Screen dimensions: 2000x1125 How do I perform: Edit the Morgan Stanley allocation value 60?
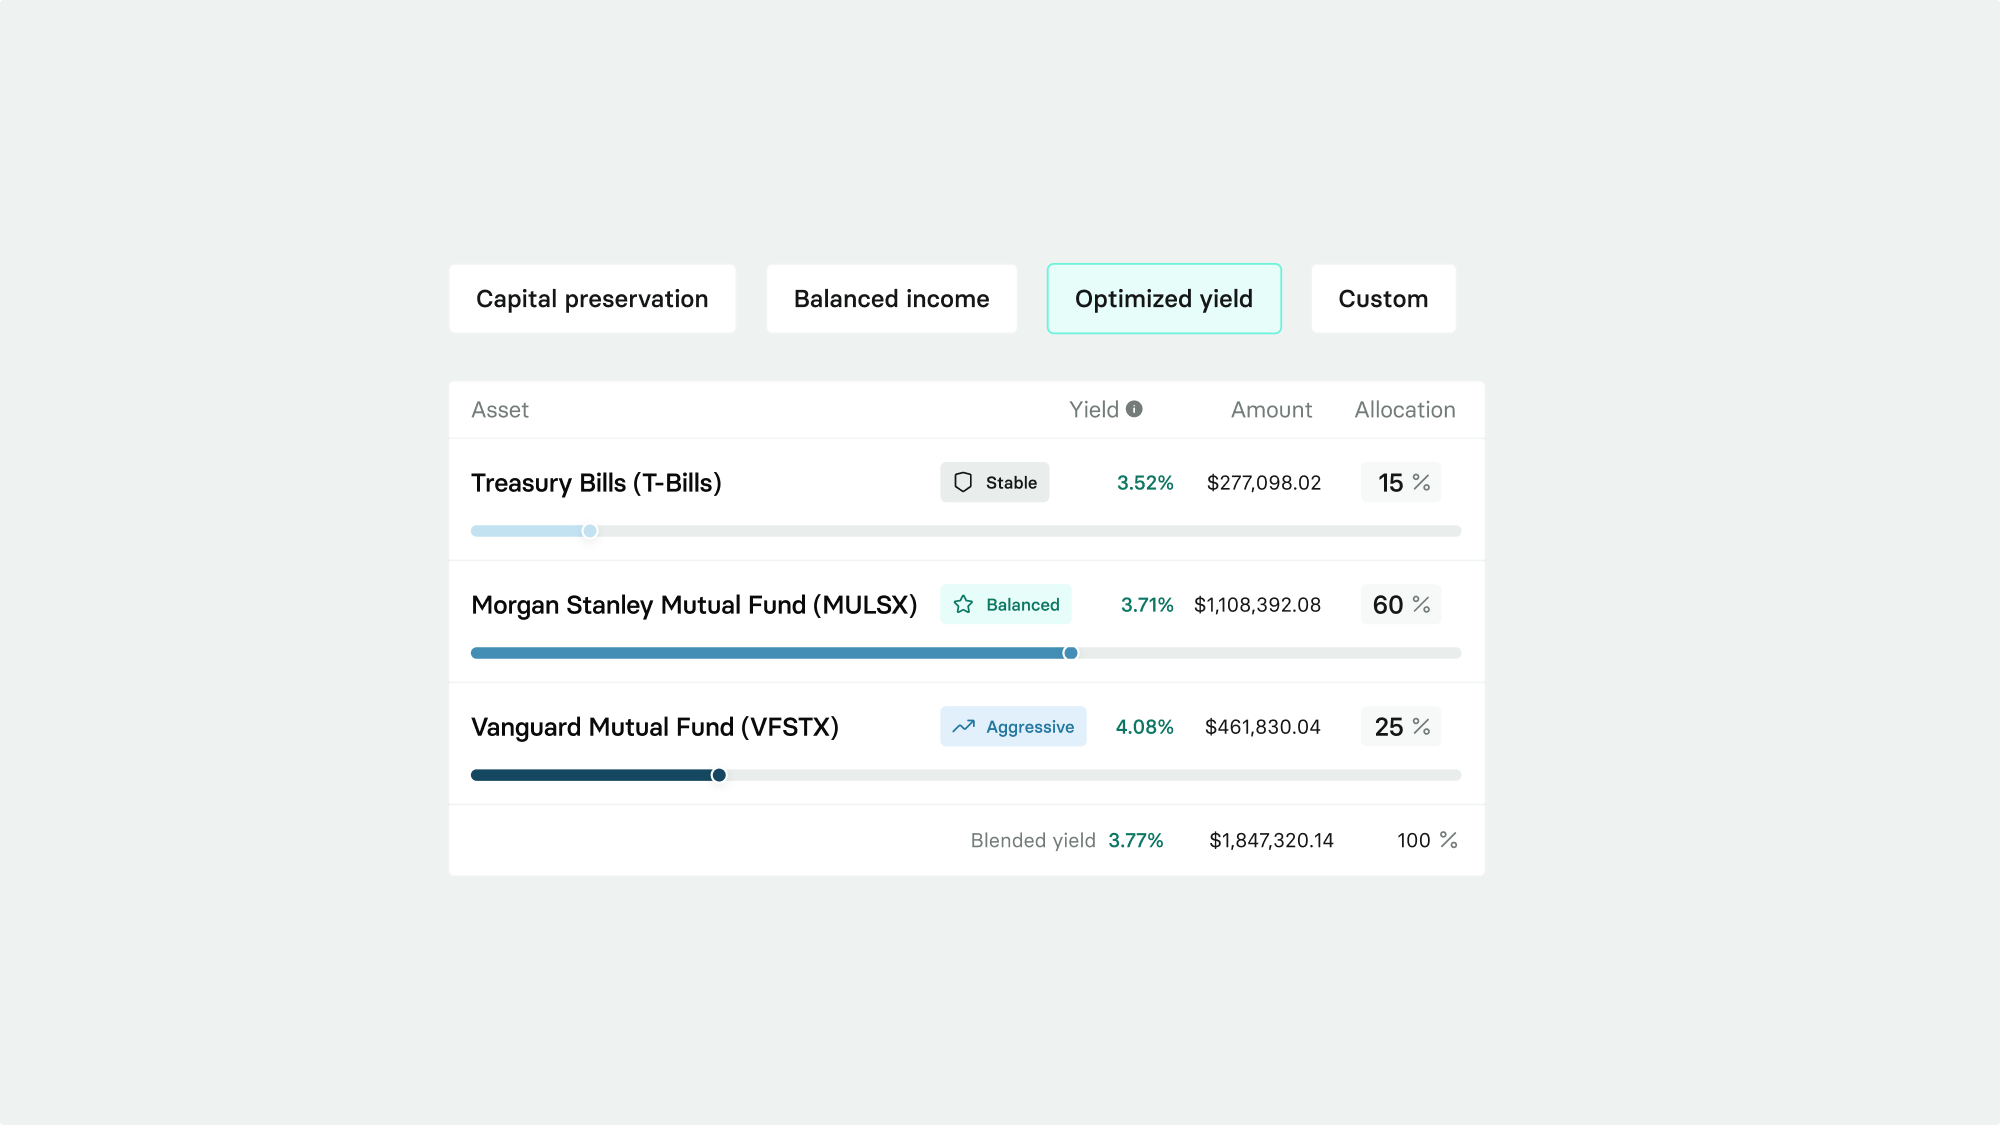tap(1388, 605)
